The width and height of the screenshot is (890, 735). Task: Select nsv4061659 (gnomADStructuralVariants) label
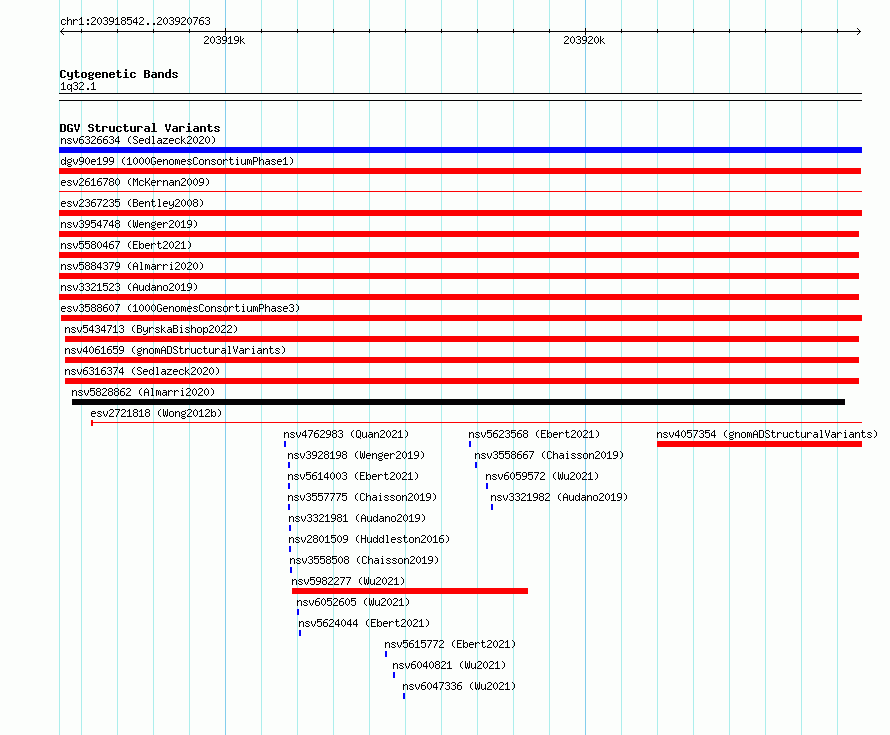pos(175,350)
